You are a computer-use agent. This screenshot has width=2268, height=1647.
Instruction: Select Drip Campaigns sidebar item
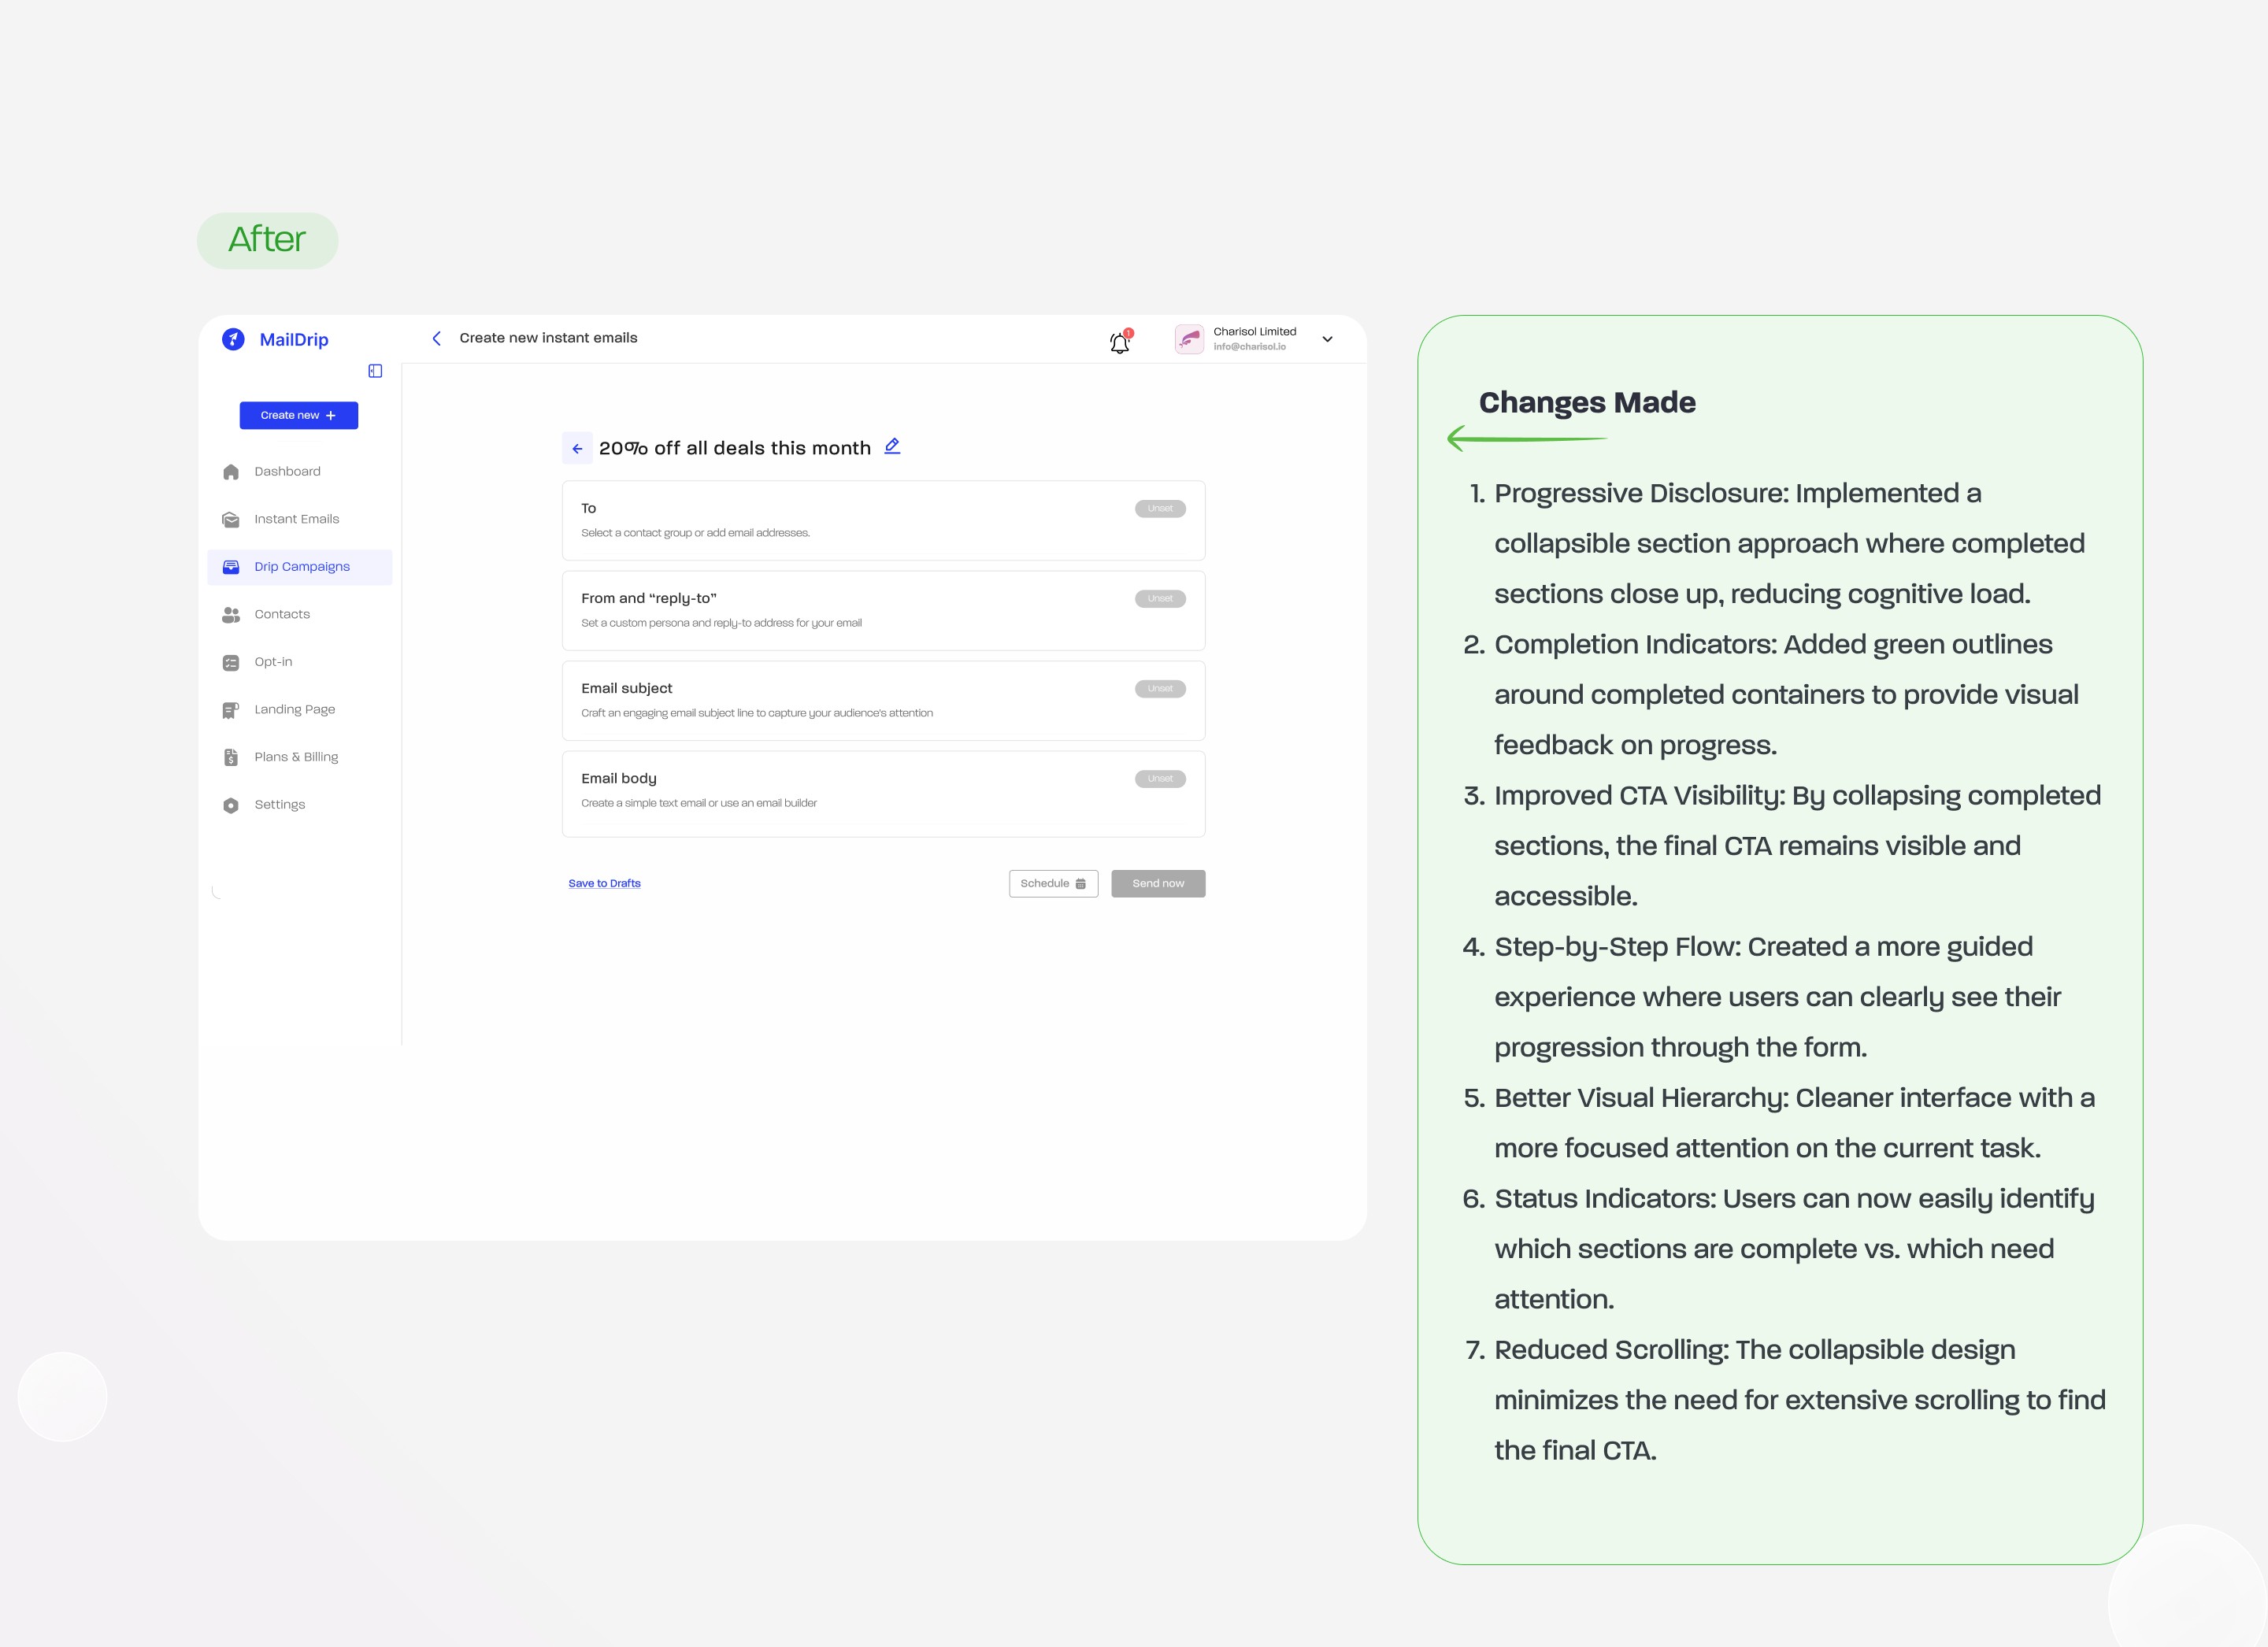pyautogui.click(x=301, y=567)
